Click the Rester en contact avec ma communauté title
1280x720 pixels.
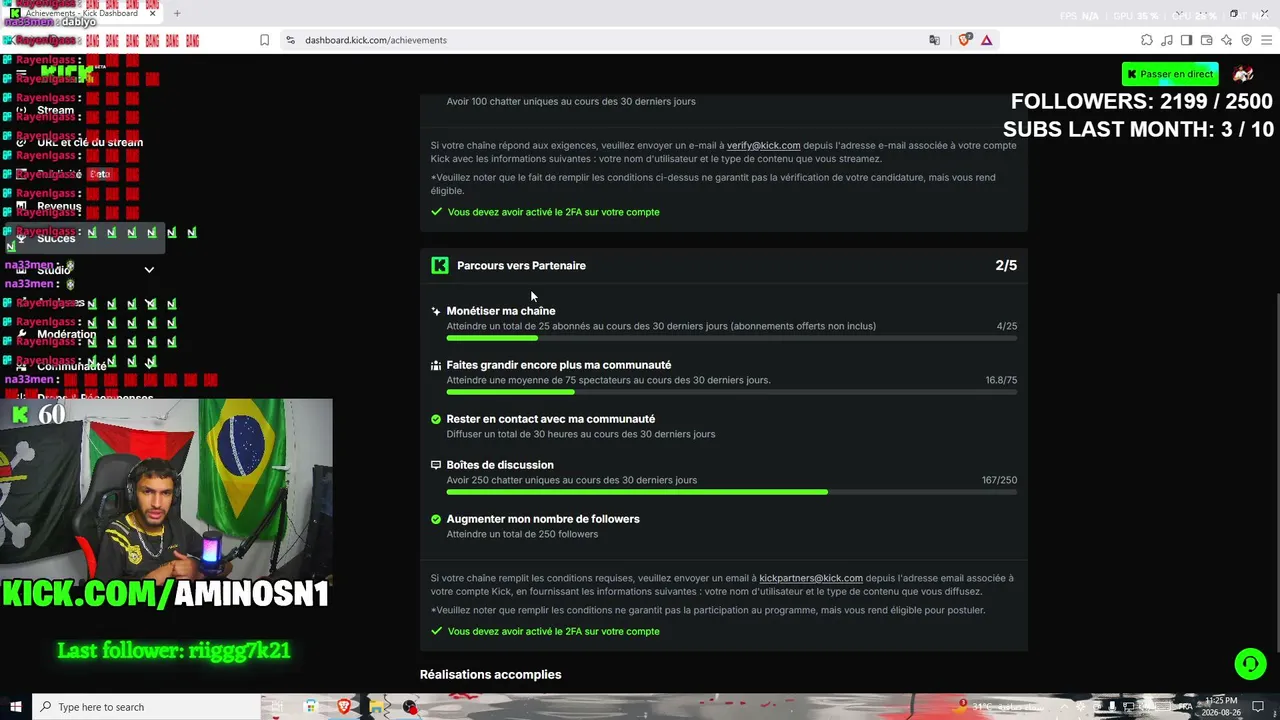click(x=551, y=419)
